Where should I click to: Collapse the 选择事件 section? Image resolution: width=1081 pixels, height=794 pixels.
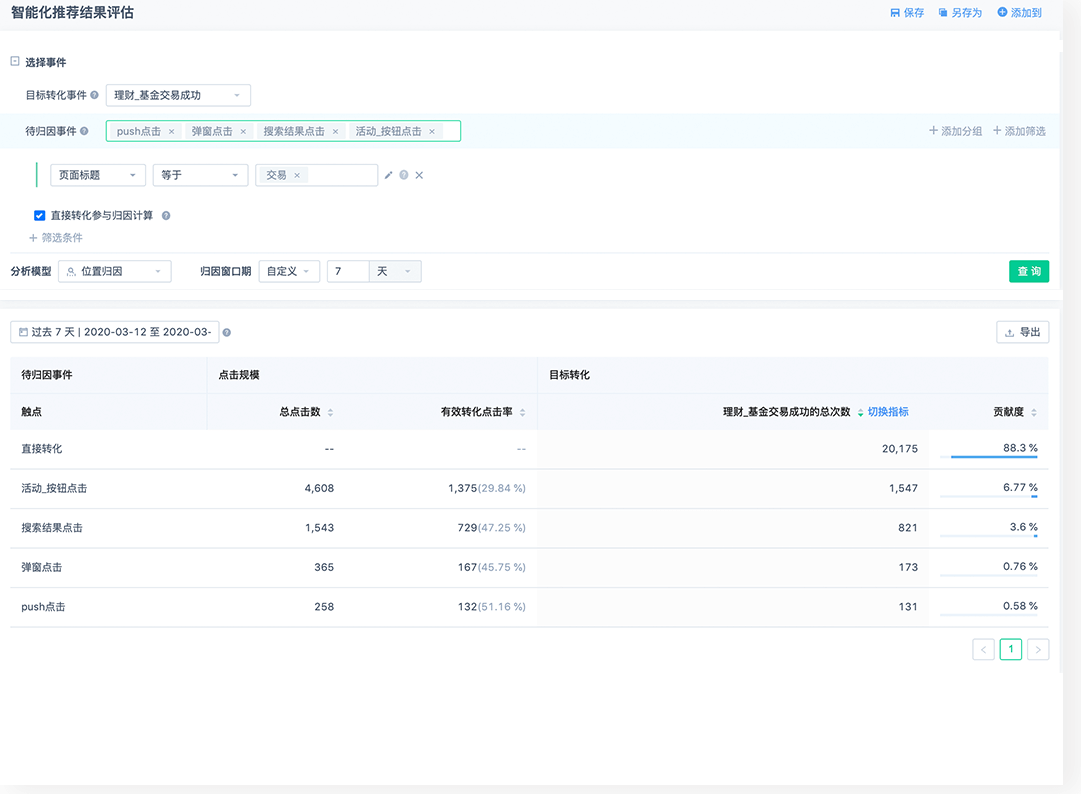click(14, 61)
